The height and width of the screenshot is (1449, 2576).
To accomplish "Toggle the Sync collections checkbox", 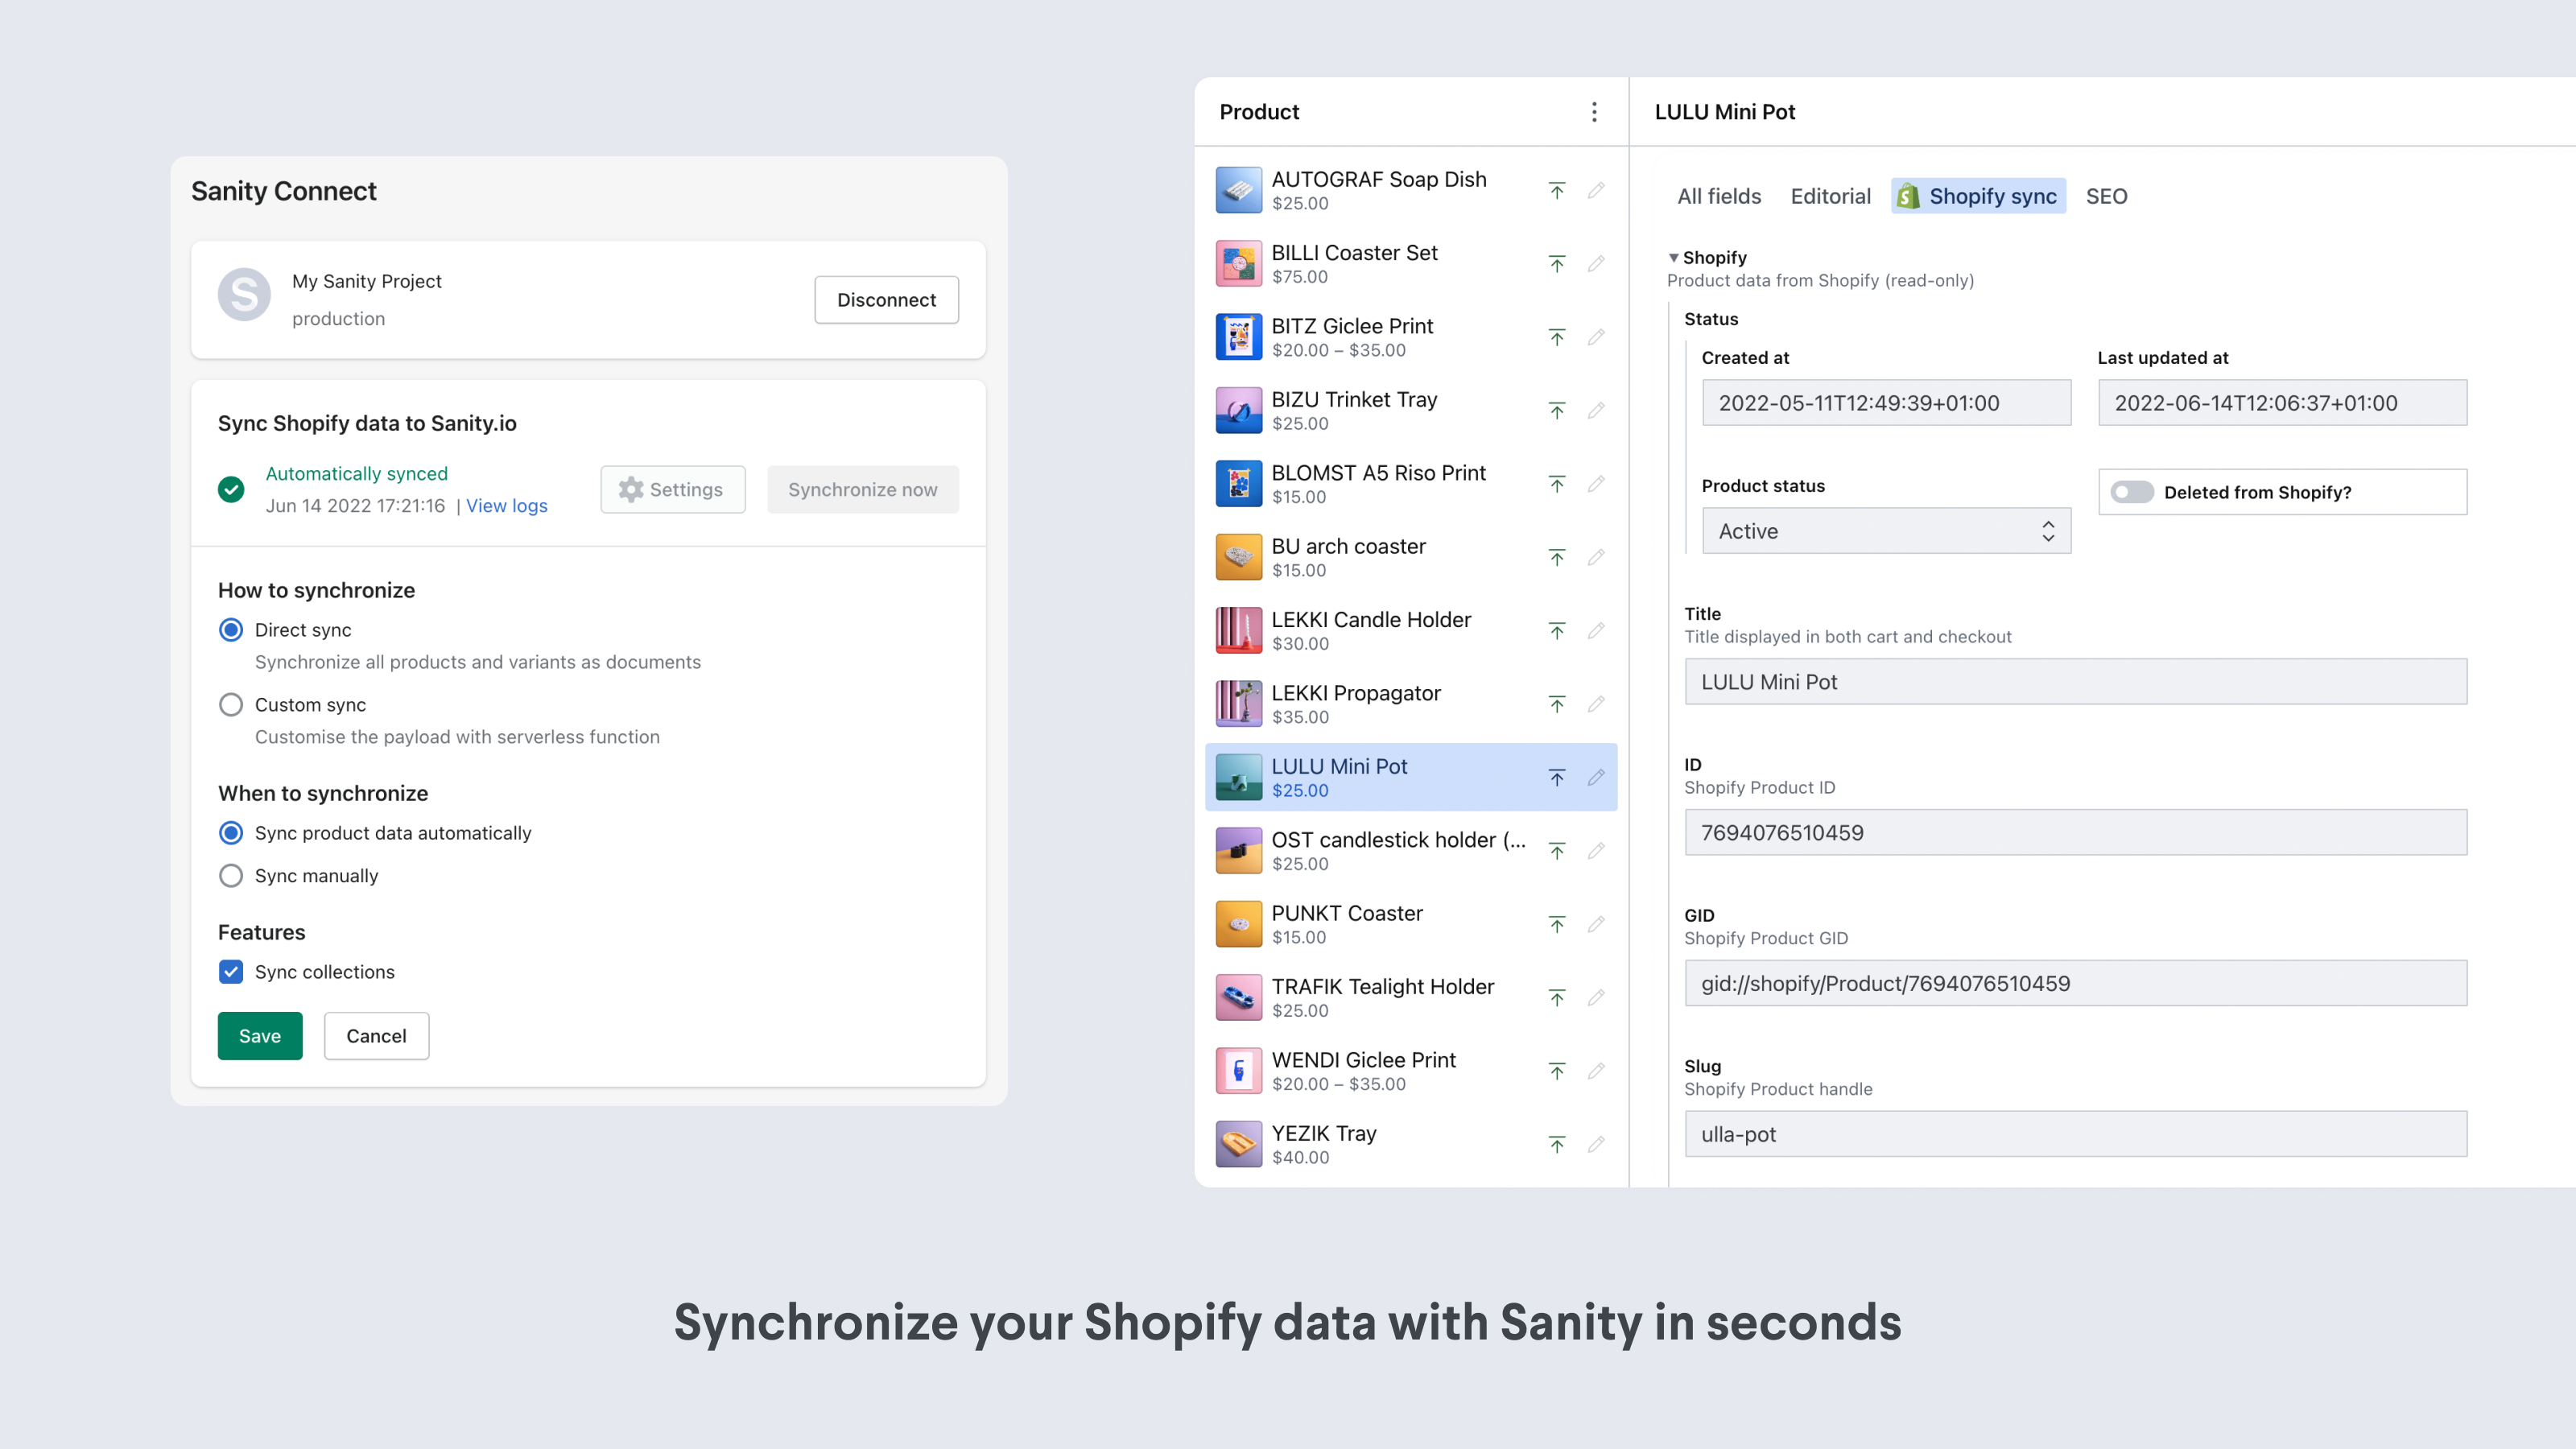I will (x=231, y=972).
